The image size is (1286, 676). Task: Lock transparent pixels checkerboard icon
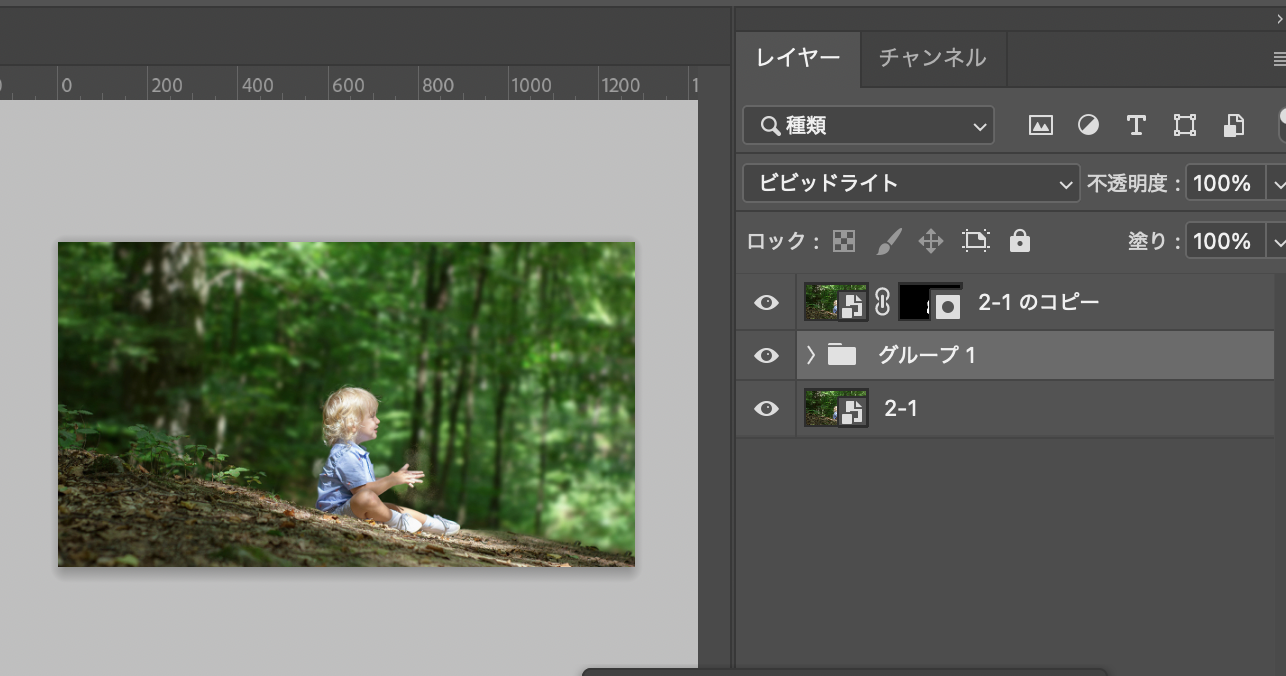pos(845,241)
